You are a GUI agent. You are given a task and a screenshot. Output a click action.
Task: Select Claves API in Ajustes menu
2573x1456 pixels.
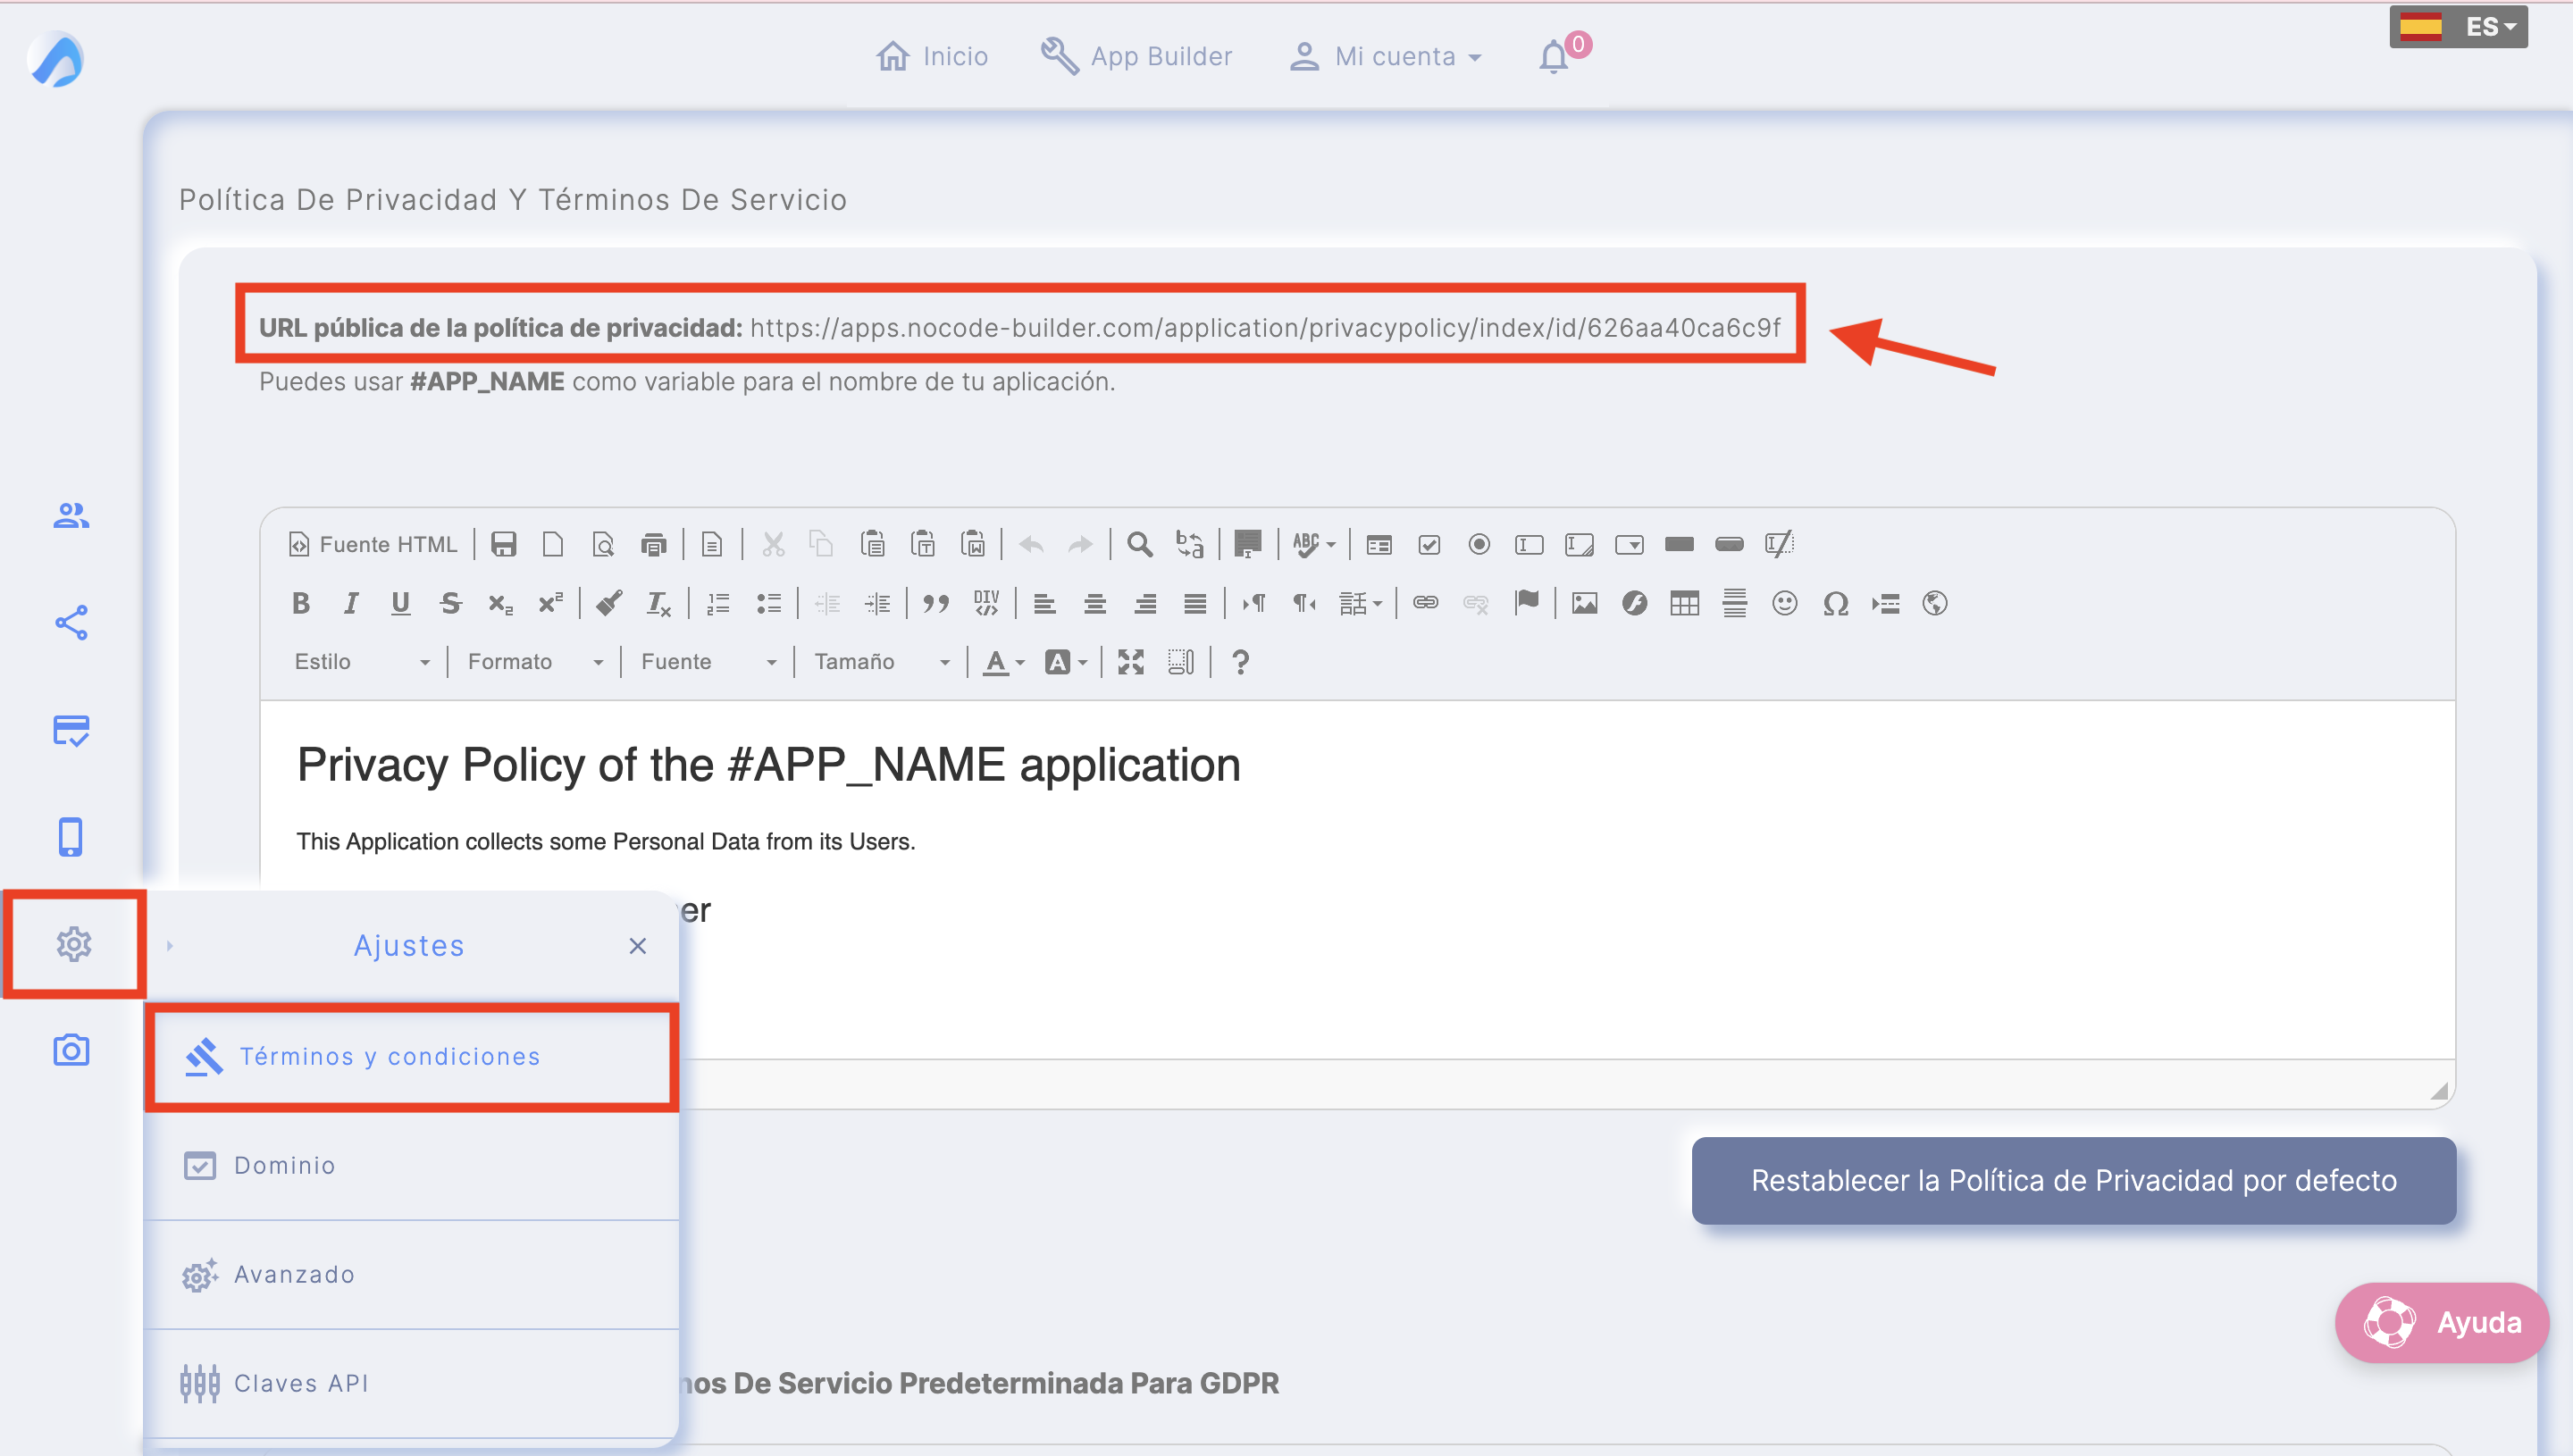(x=412, y=1383)
